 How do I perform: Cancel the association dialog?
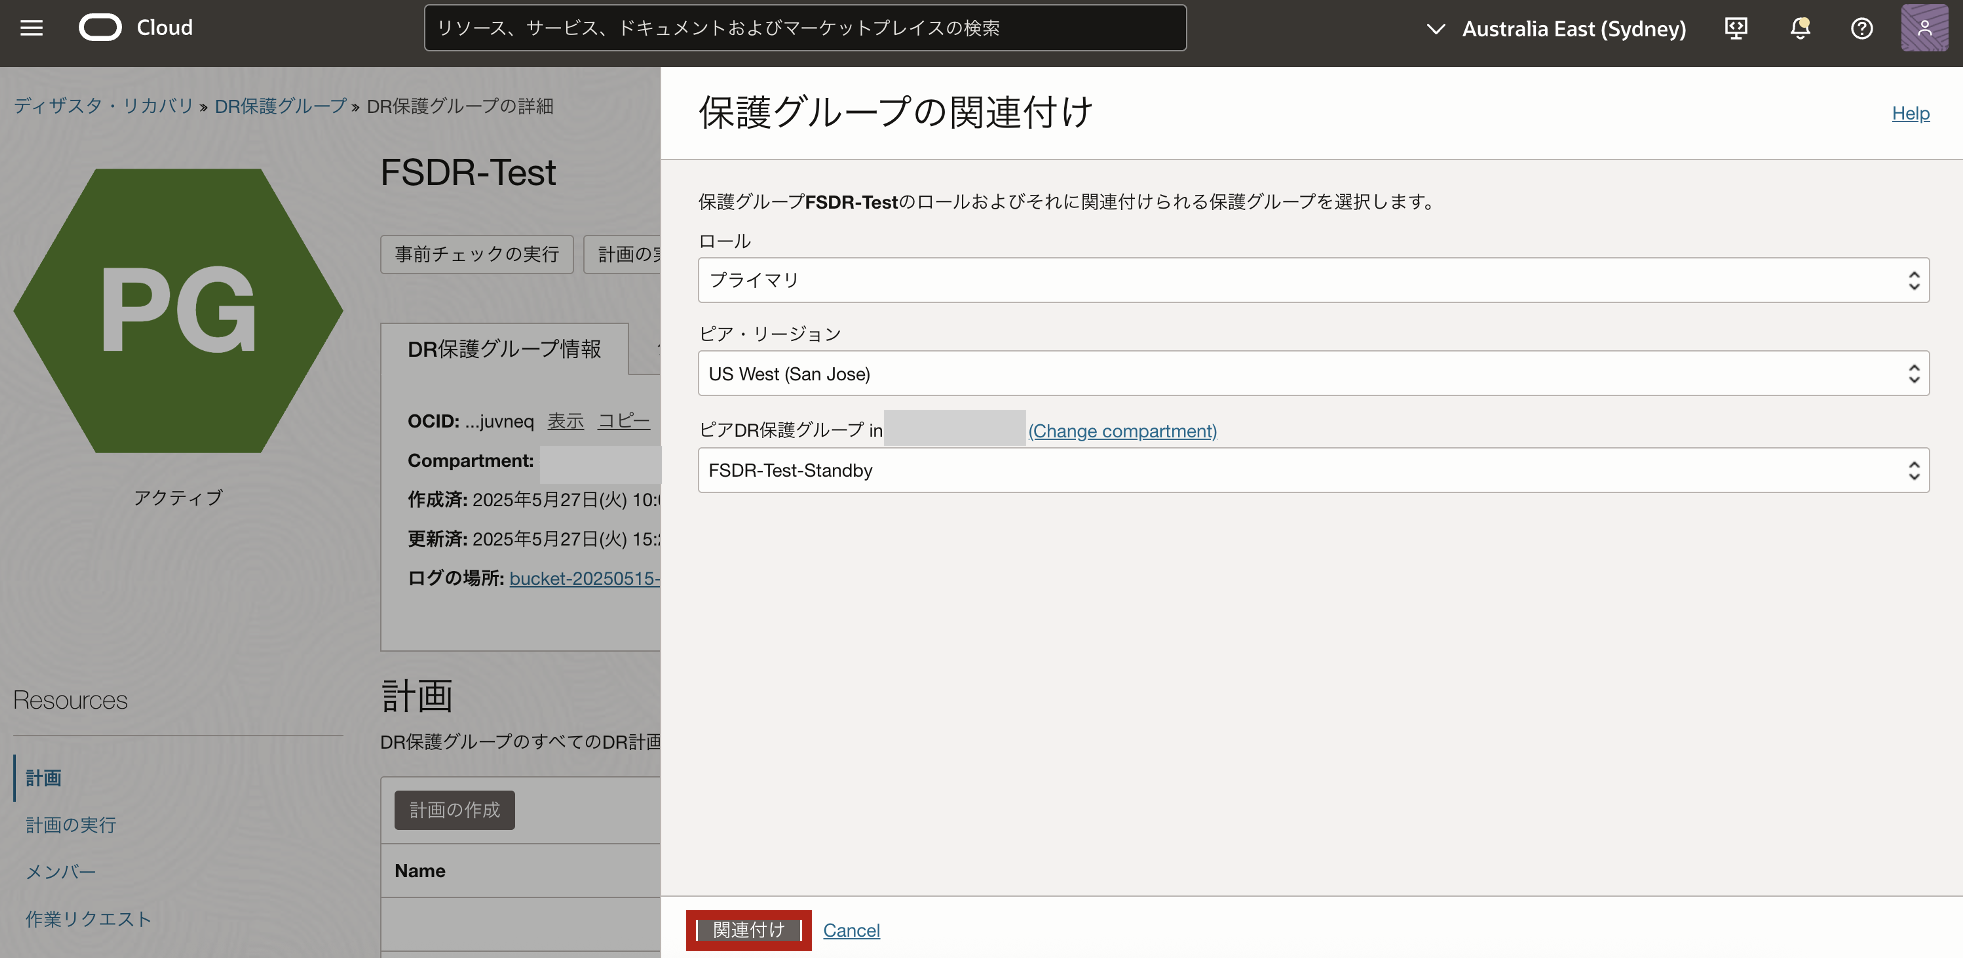point(851,930)
